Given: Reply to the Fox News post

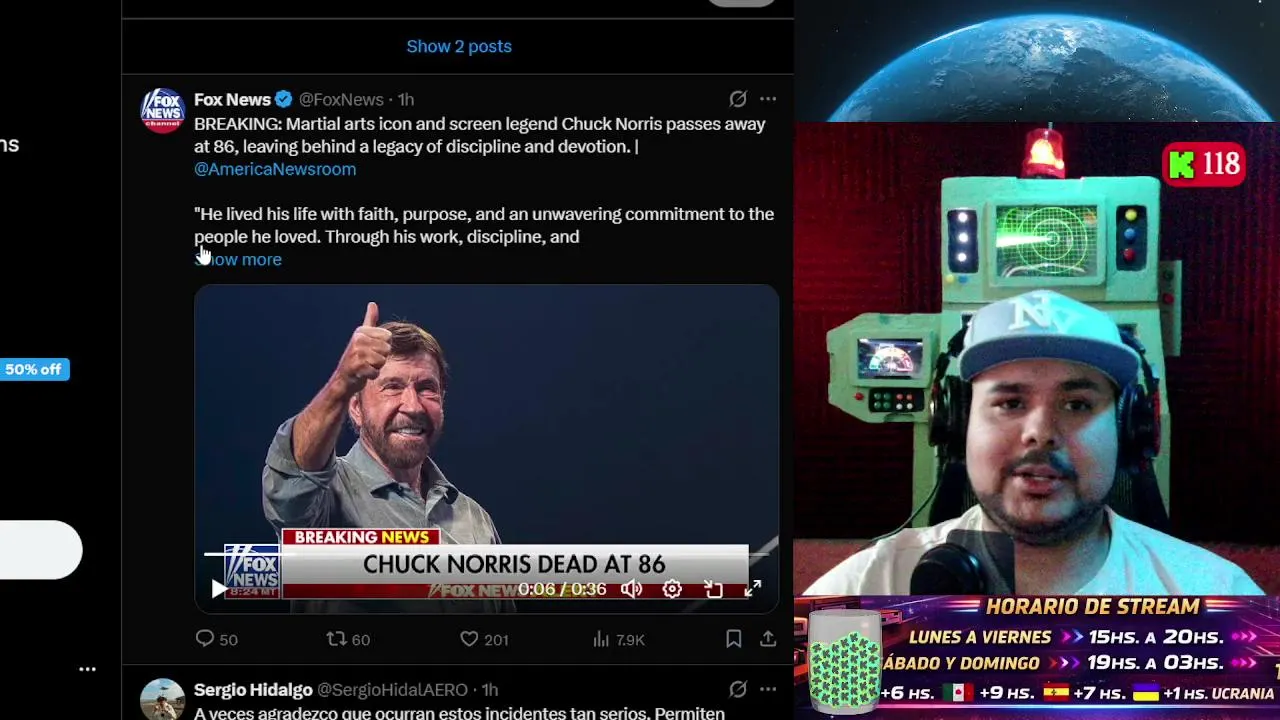Looking at the screenshot, I should [x=216, y=639].
